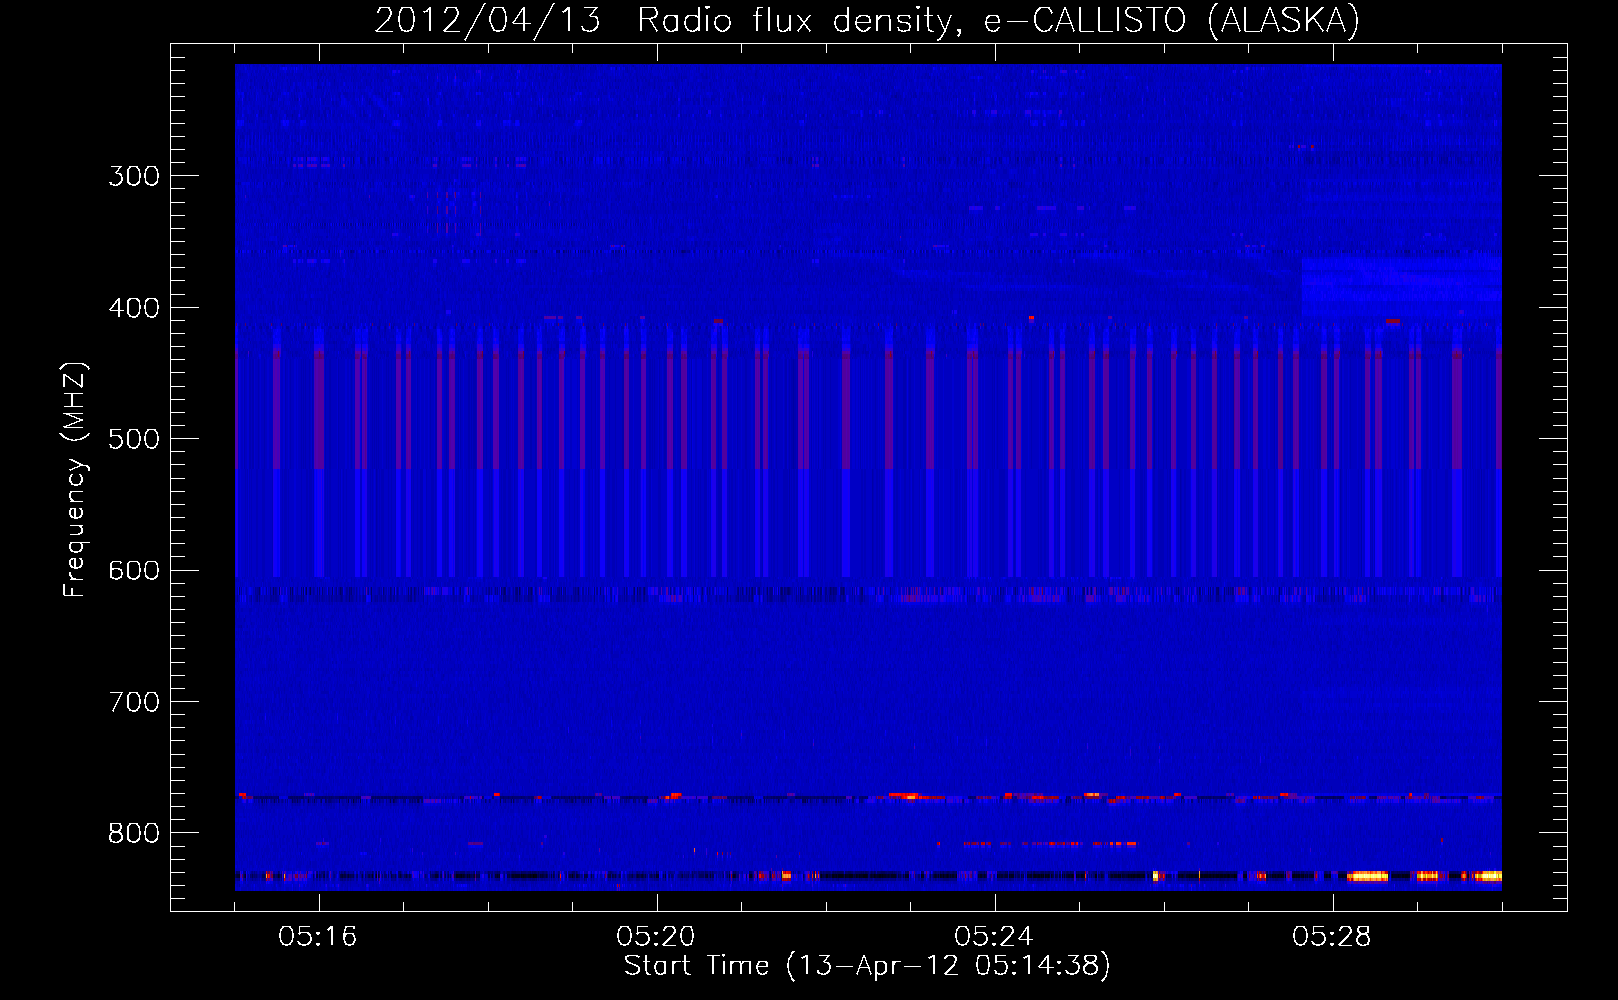1618x1000 pixels.
Task: Click the 500 frequency tick label
Action: pos(134,439)
